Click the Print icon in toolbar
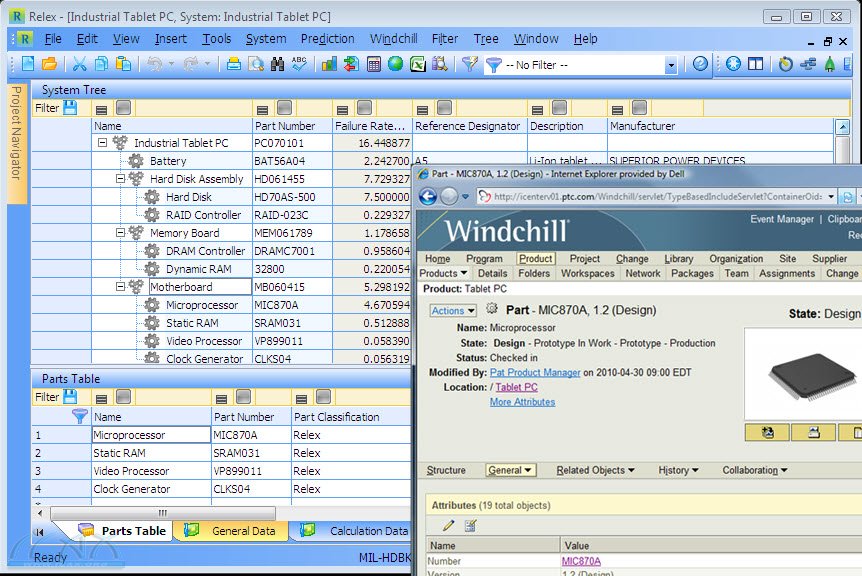 point(234,64)
